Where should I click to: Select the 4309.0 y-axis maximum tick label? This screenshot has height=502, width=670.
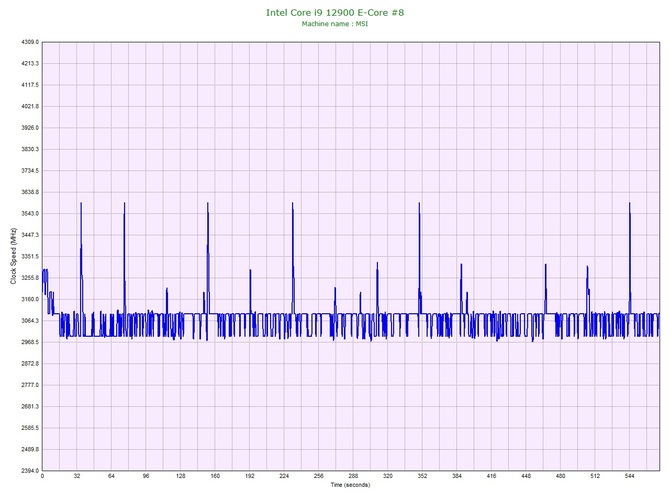(25, 42)
